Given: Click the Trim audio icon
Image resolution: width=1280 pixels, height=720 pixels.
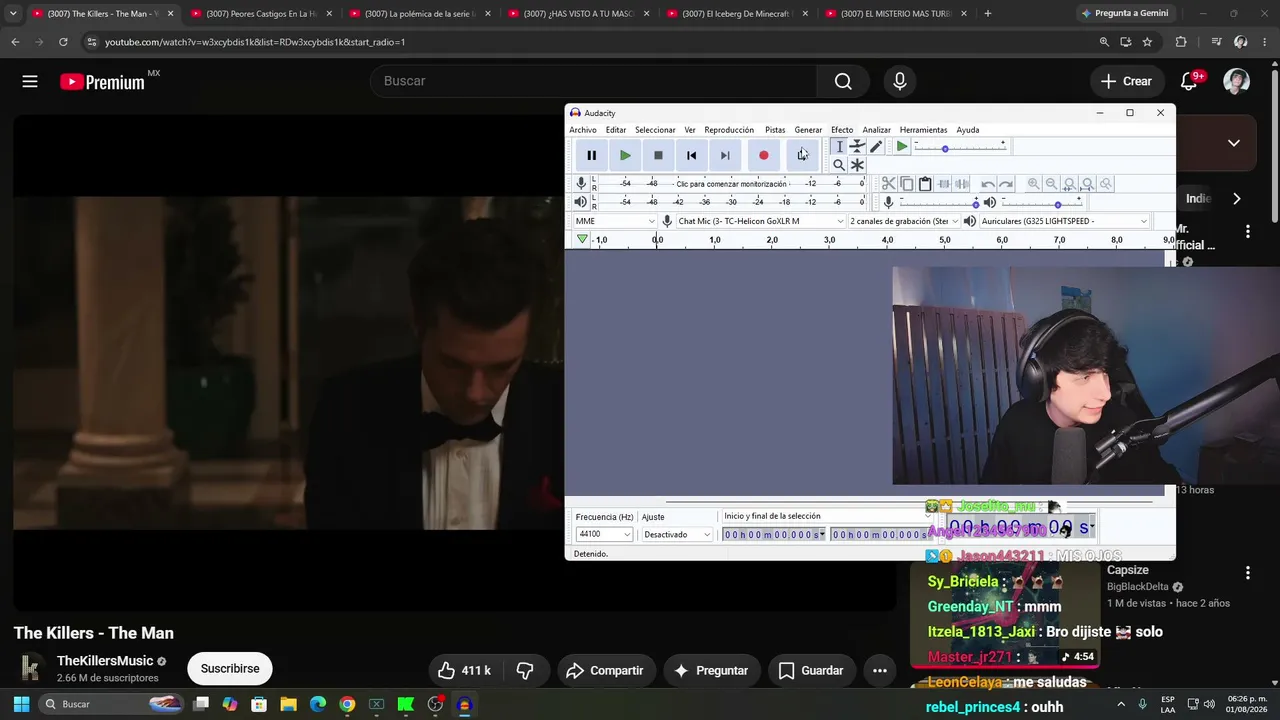Looking at the screenshot, I should pyautogui.click(x=943, y=184).
